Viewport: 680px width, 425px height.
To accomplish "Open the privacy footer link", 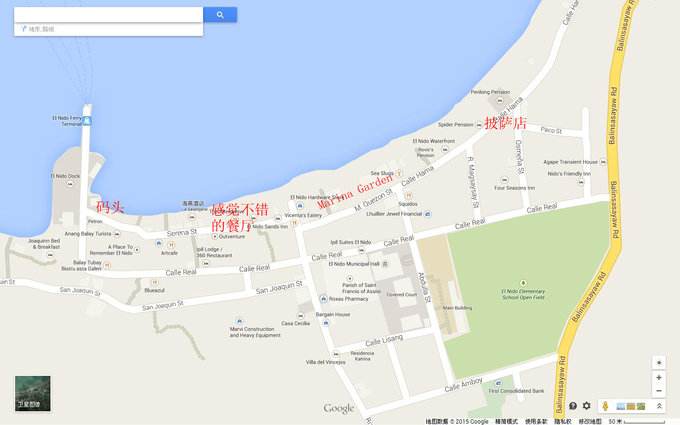I will [562, 422].
